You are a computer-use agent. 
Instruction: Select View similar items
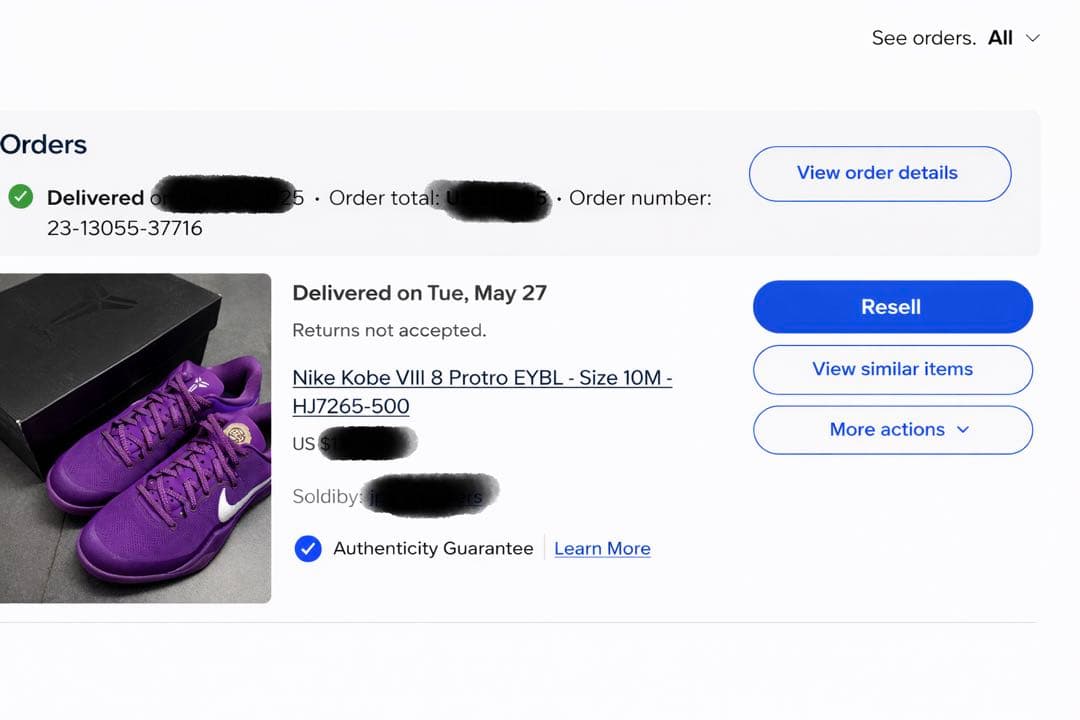(x=892, y=369)
